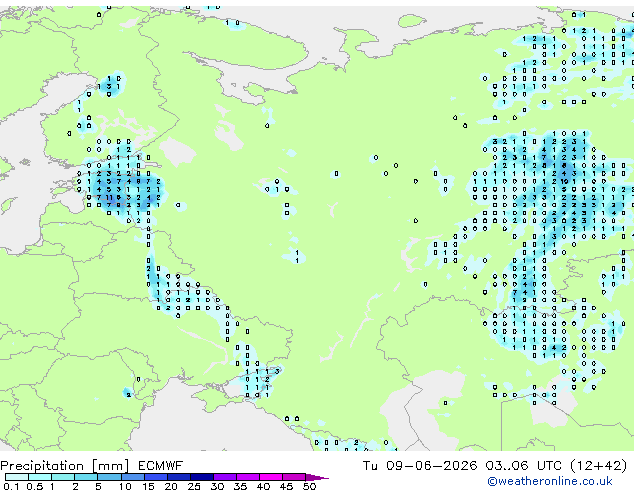Select the 35–40 mm violet legend swatch
Screen dimensions: 634x490
pyautogui.click(x=248, y=477)
